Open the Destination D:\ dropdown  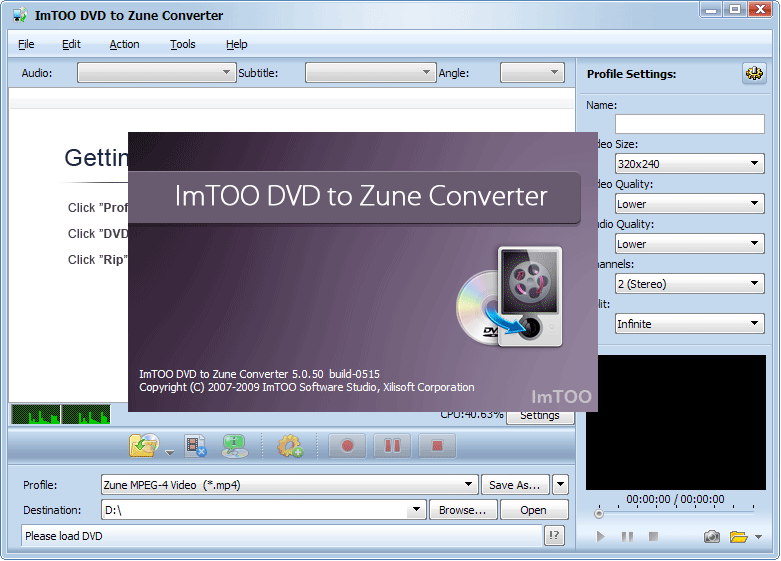(263, 510)
